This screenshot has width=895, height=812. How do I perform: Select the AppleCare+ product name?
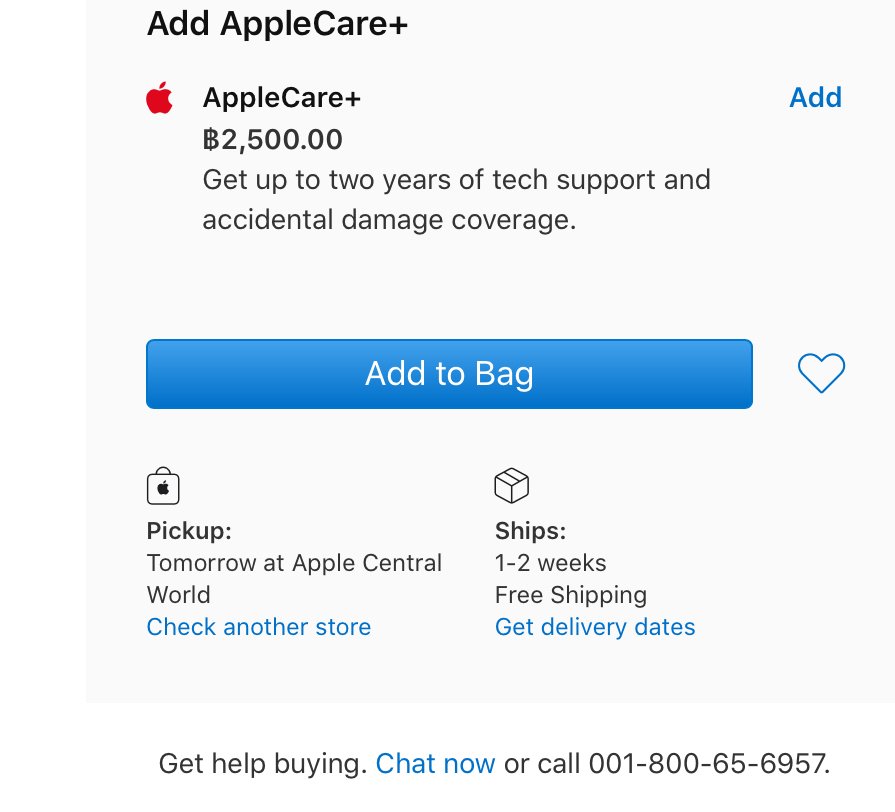(282, 98)
